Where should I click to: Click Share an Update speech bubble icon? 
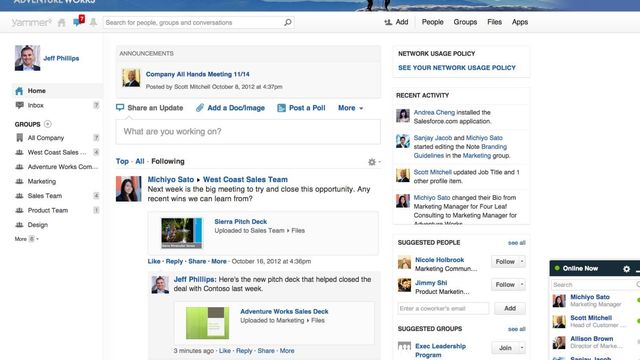(120, 107)
